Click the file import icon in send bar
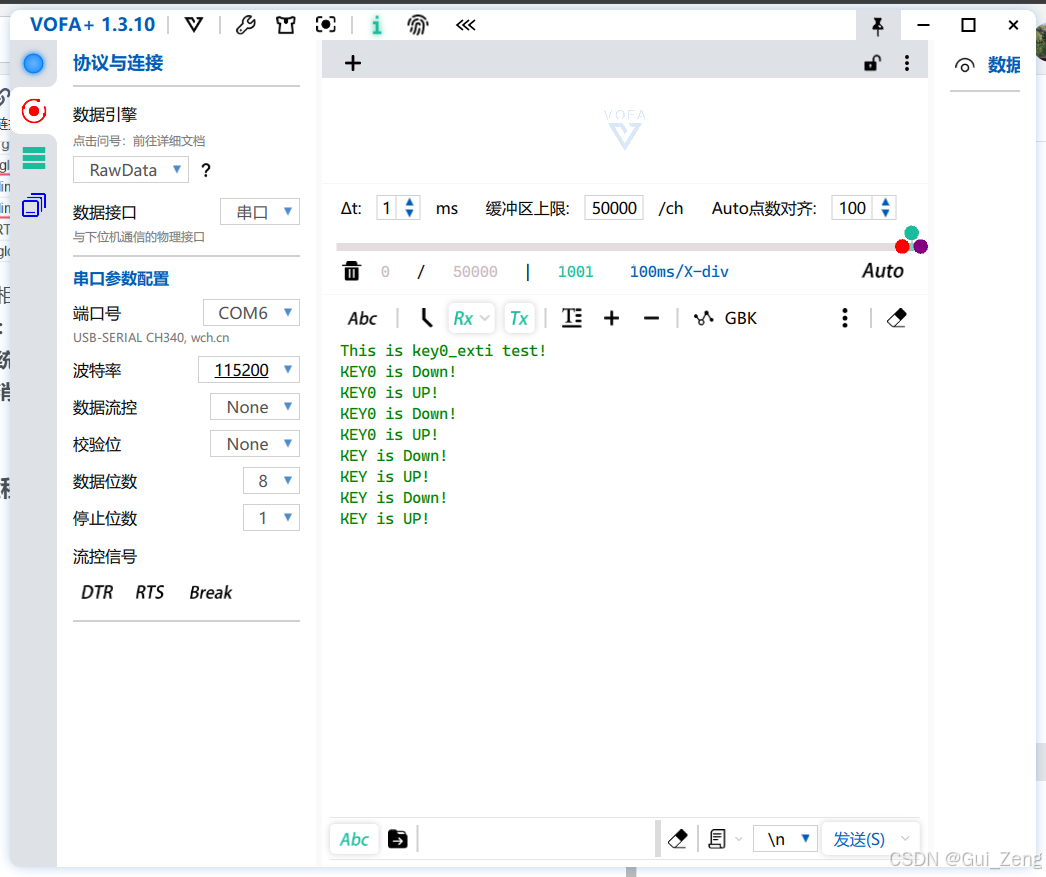The height and width of the screenshot is (877, 1046). pos(398,839)
